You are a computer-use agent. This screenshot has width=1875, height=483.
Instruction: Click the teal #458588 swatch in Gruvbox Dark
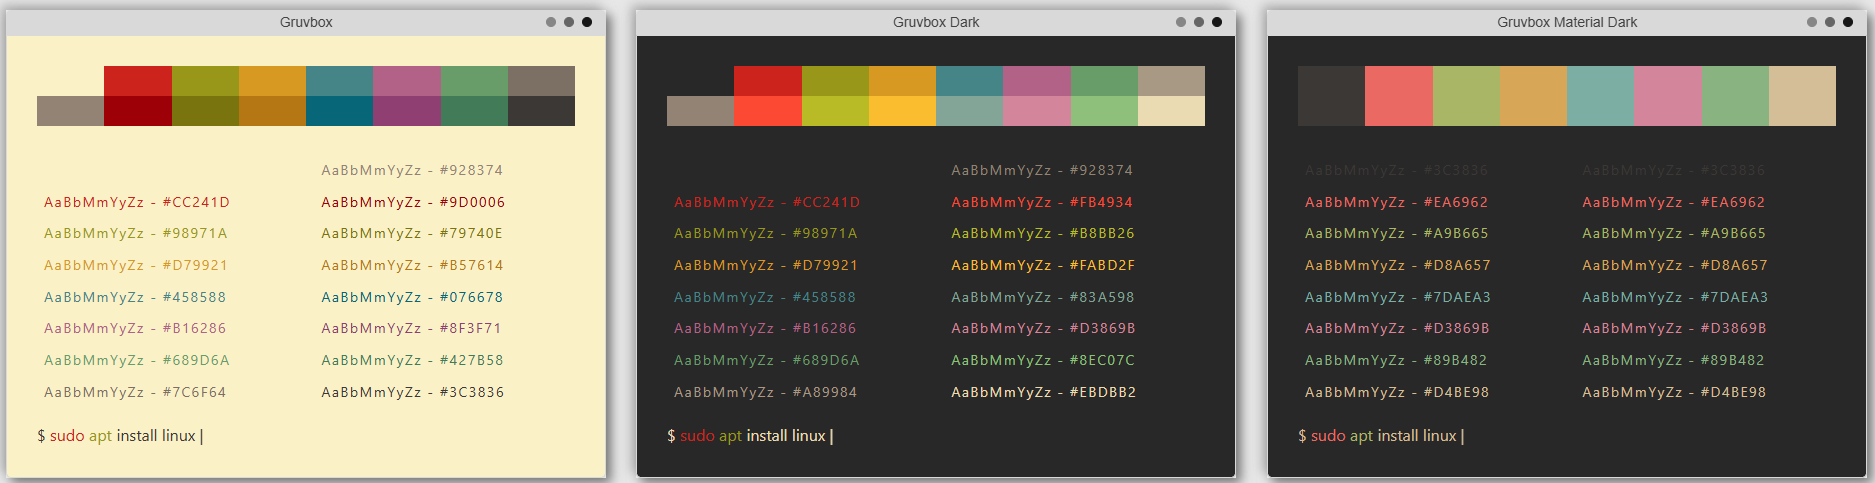point(970,81)
